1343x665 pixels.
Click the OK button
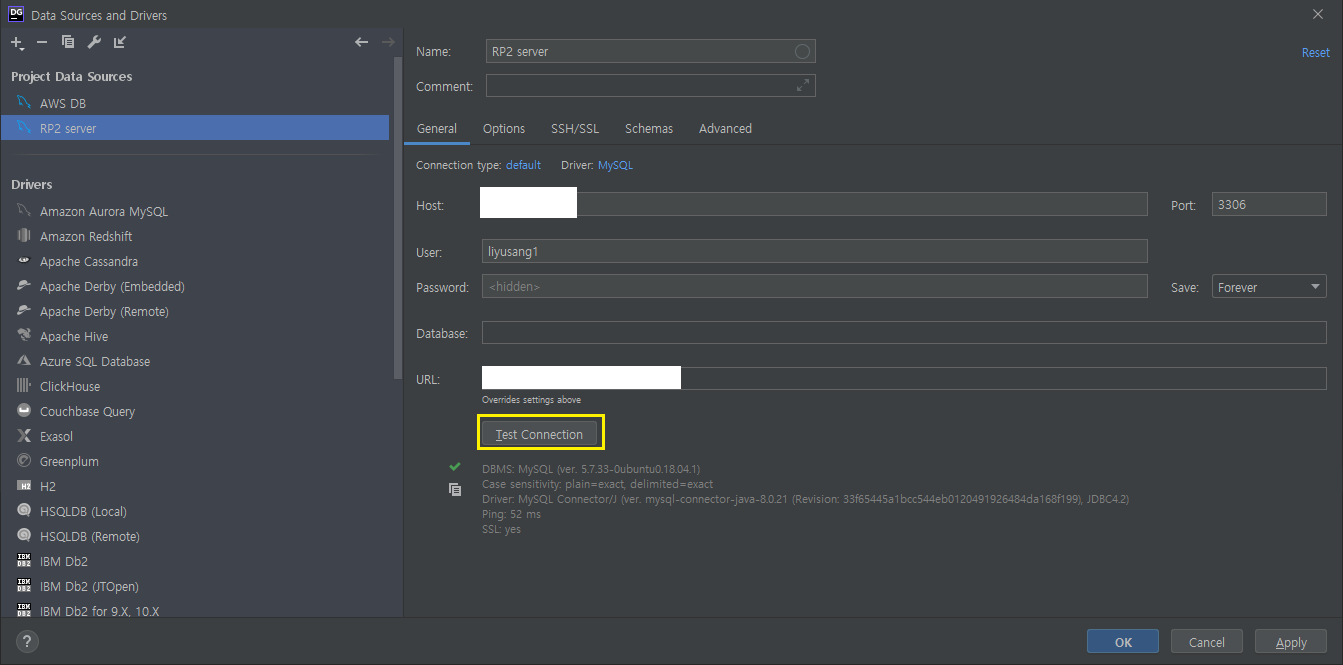coord(1123,642)
